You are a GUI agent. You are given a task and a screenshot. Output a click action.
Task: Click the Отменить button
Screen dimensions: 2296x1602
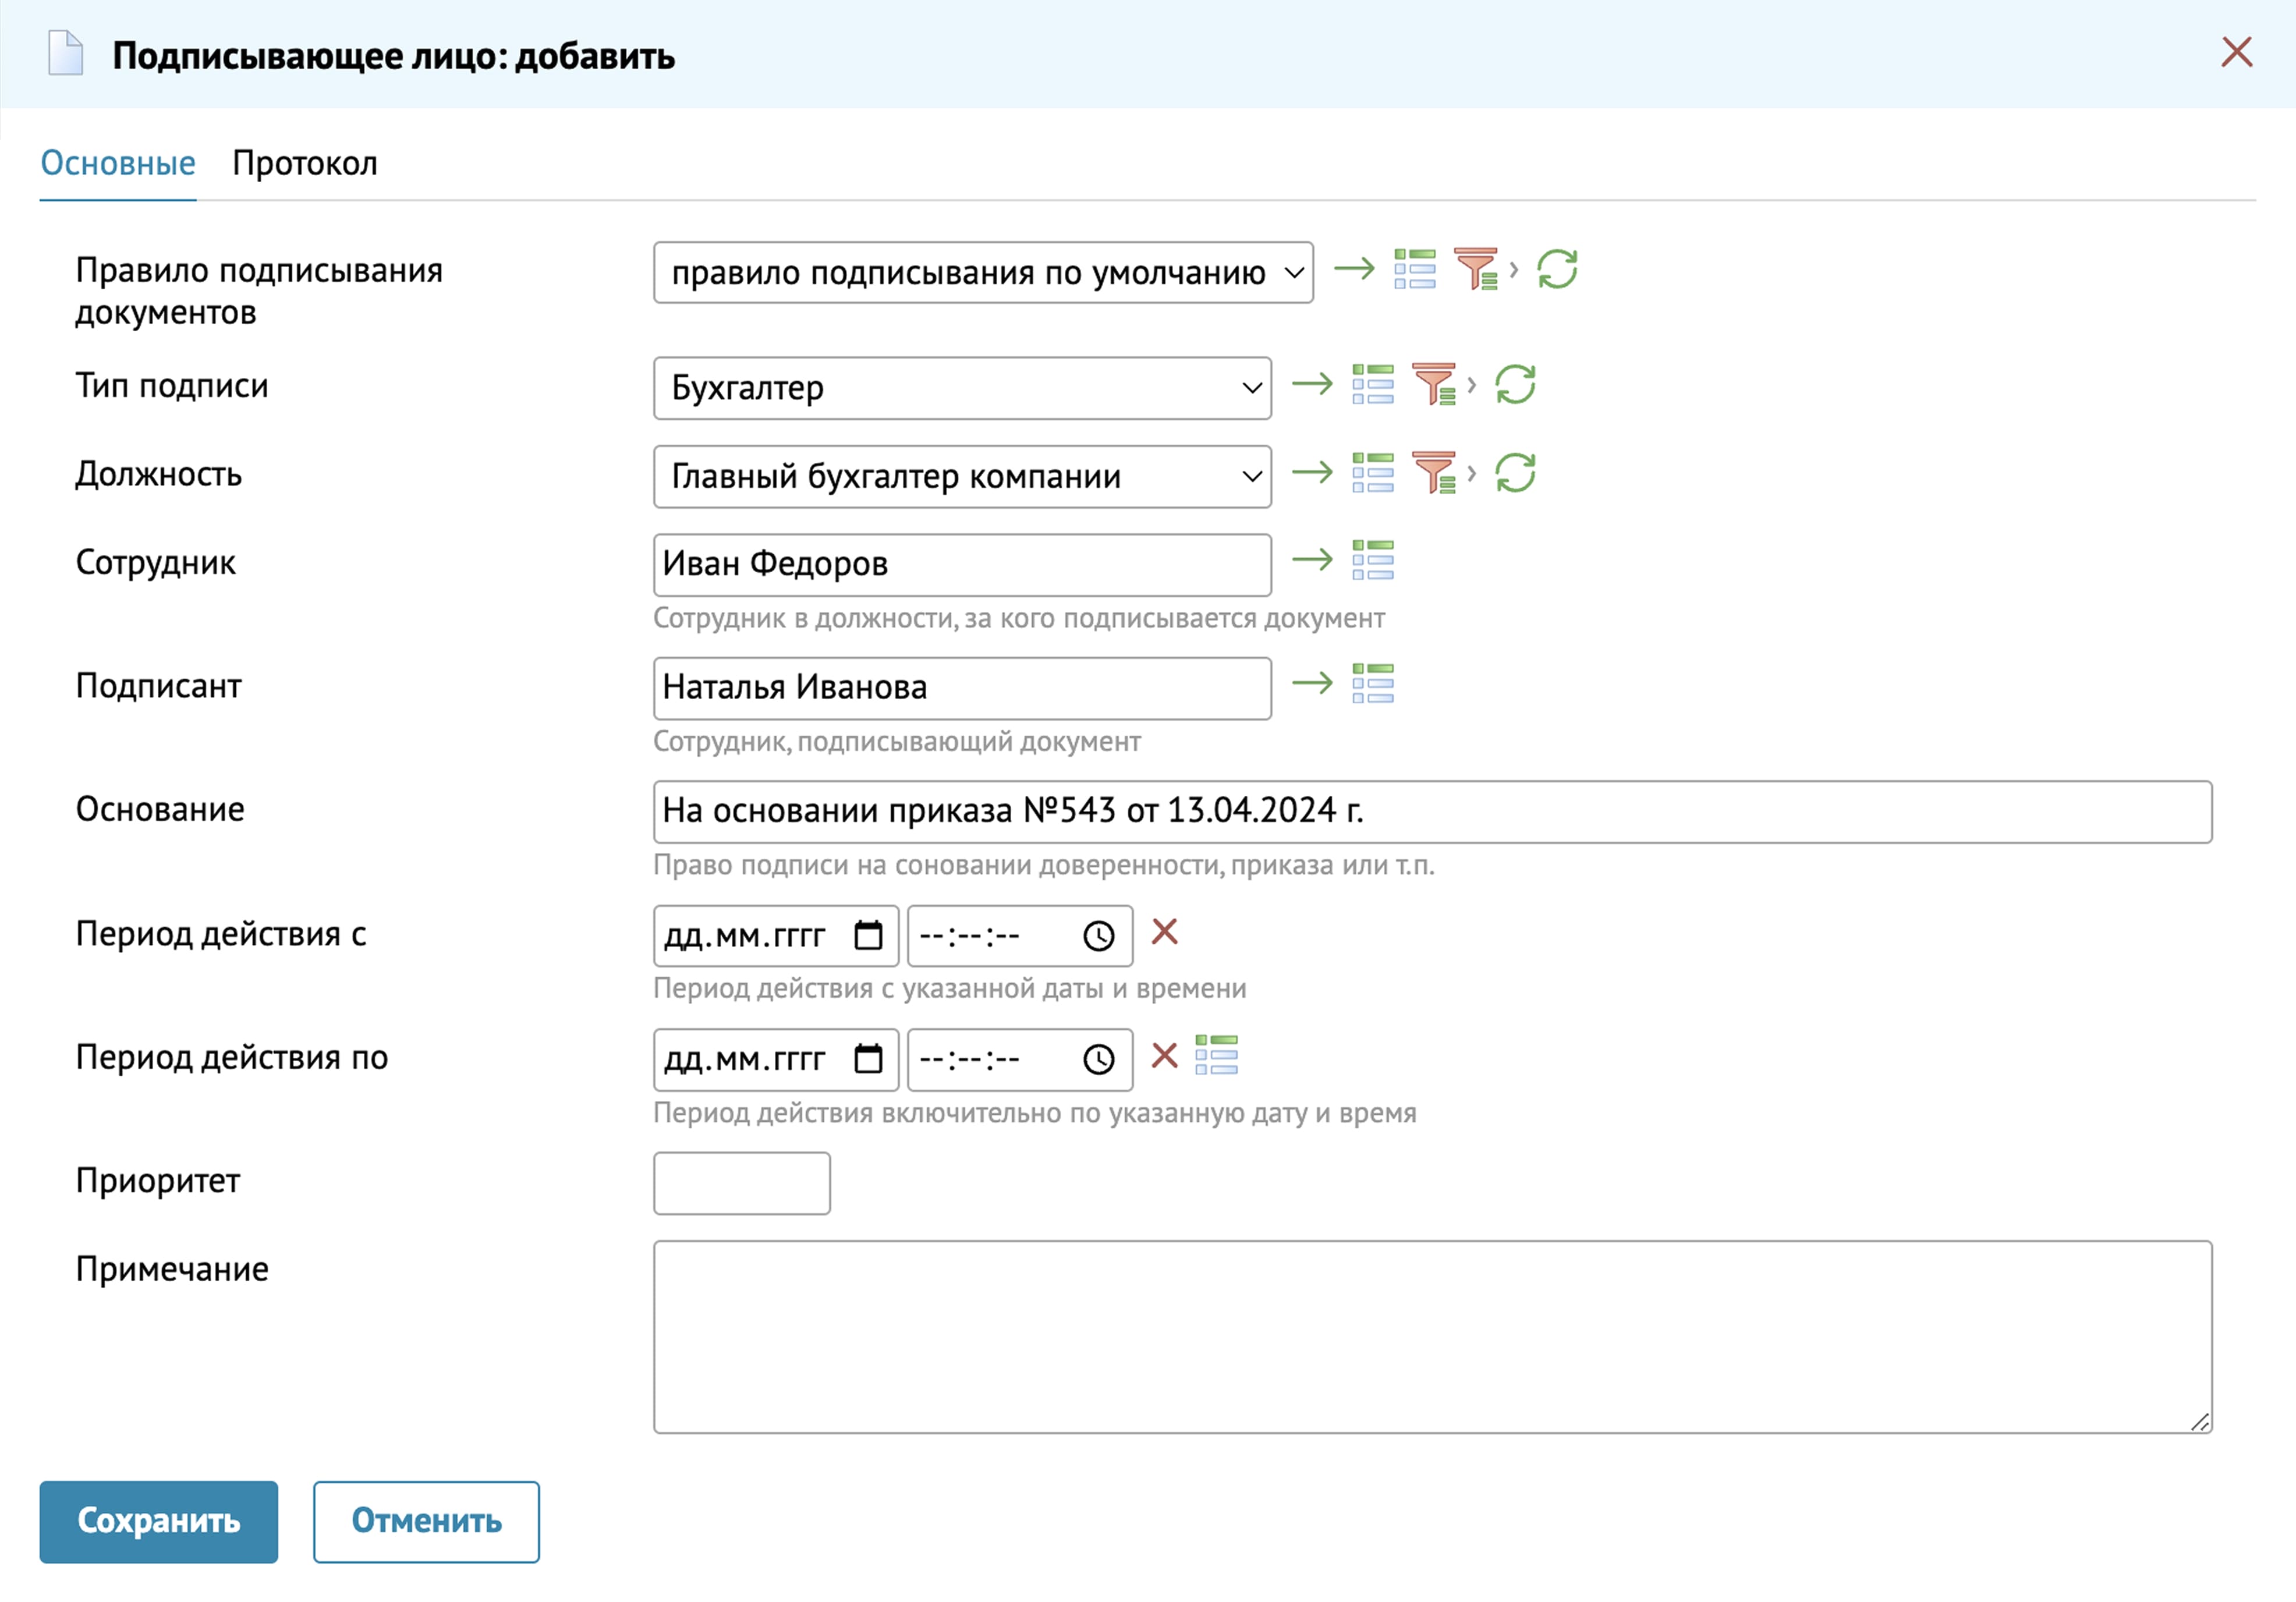[x=426, y=1521]
